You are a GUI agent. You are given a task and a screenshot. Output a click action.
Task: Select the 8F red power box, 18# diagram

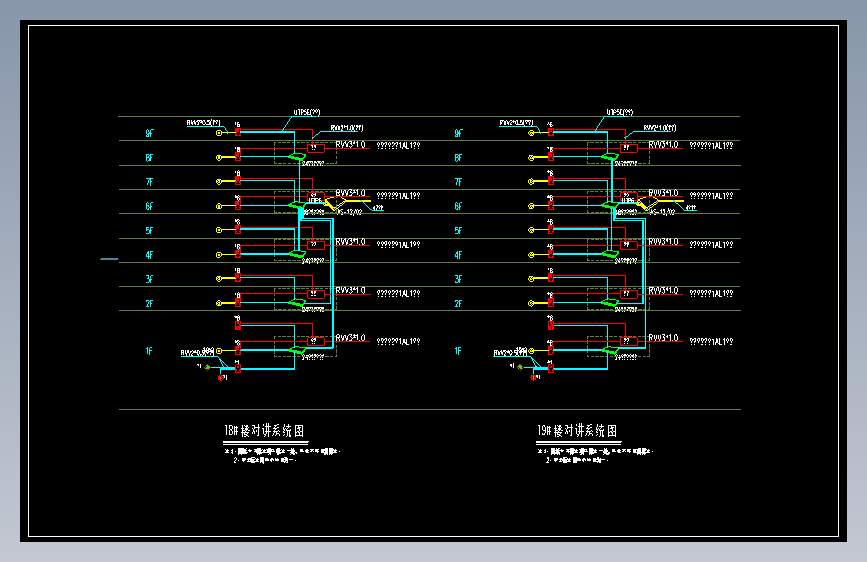[316, 148]
